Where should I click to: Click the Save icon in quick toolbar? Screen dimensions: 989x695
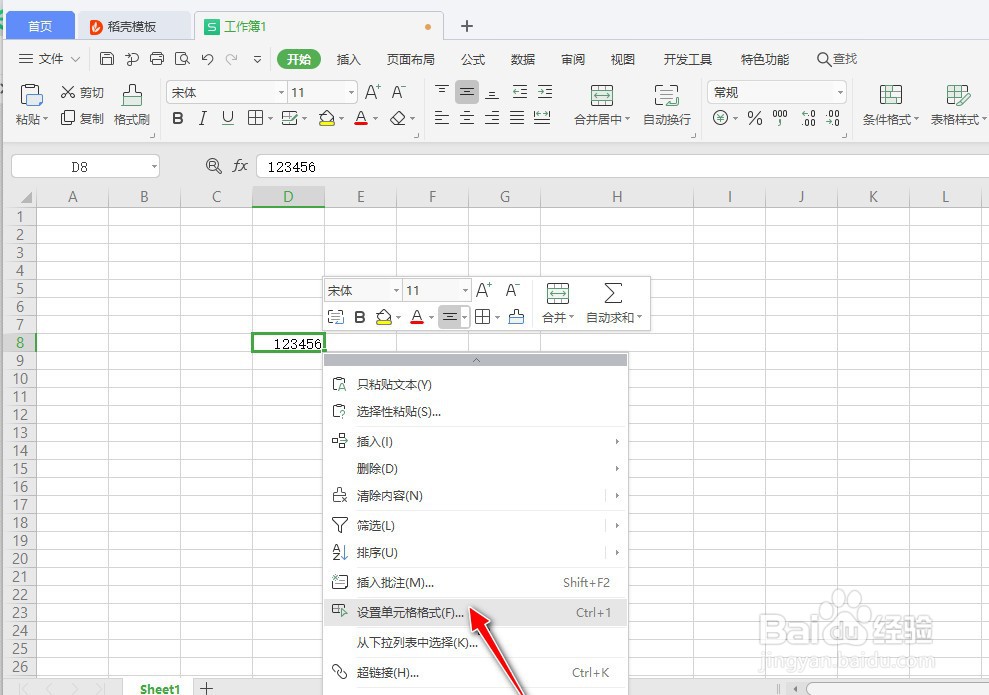click(107, 59)
